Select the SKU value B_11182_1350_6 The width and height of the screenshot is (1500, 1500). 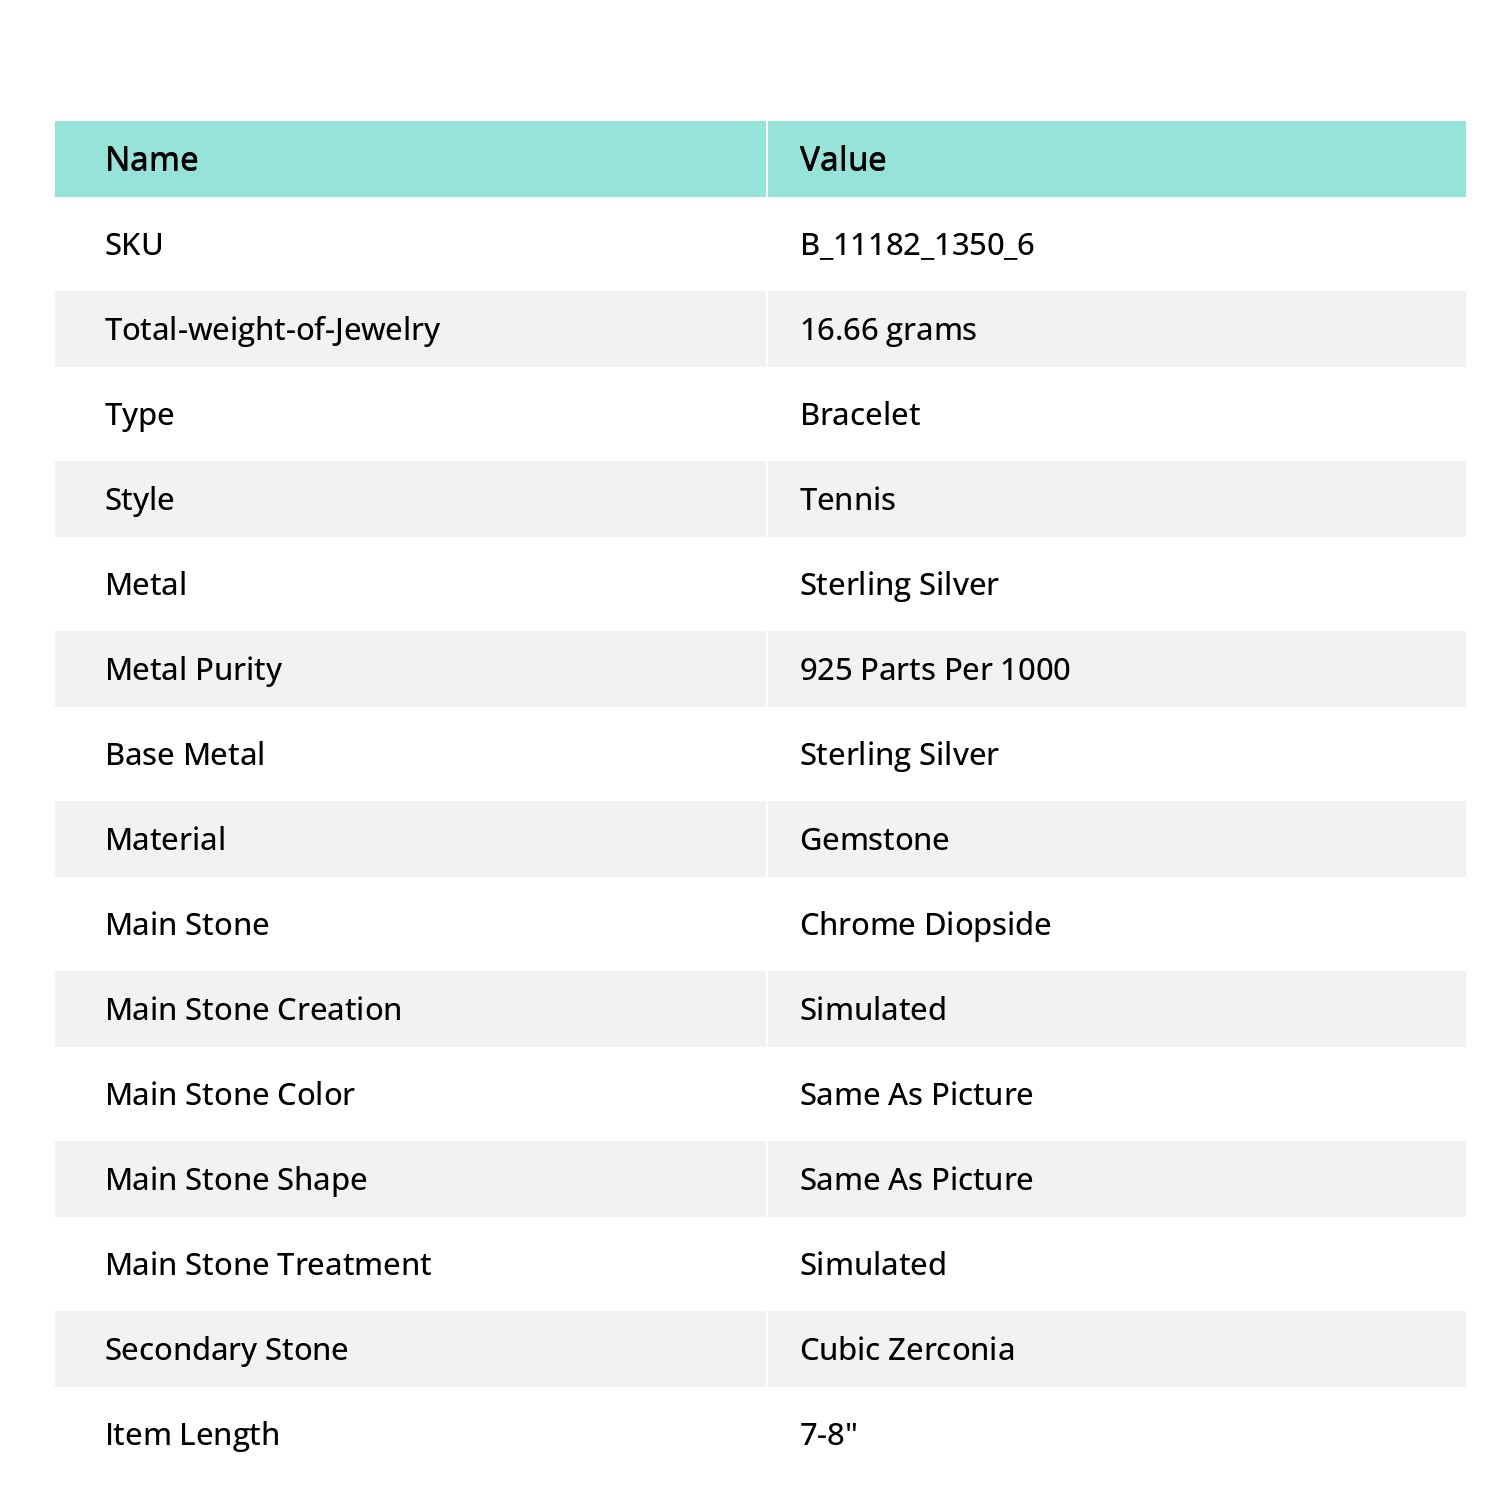tap(917, 245)
